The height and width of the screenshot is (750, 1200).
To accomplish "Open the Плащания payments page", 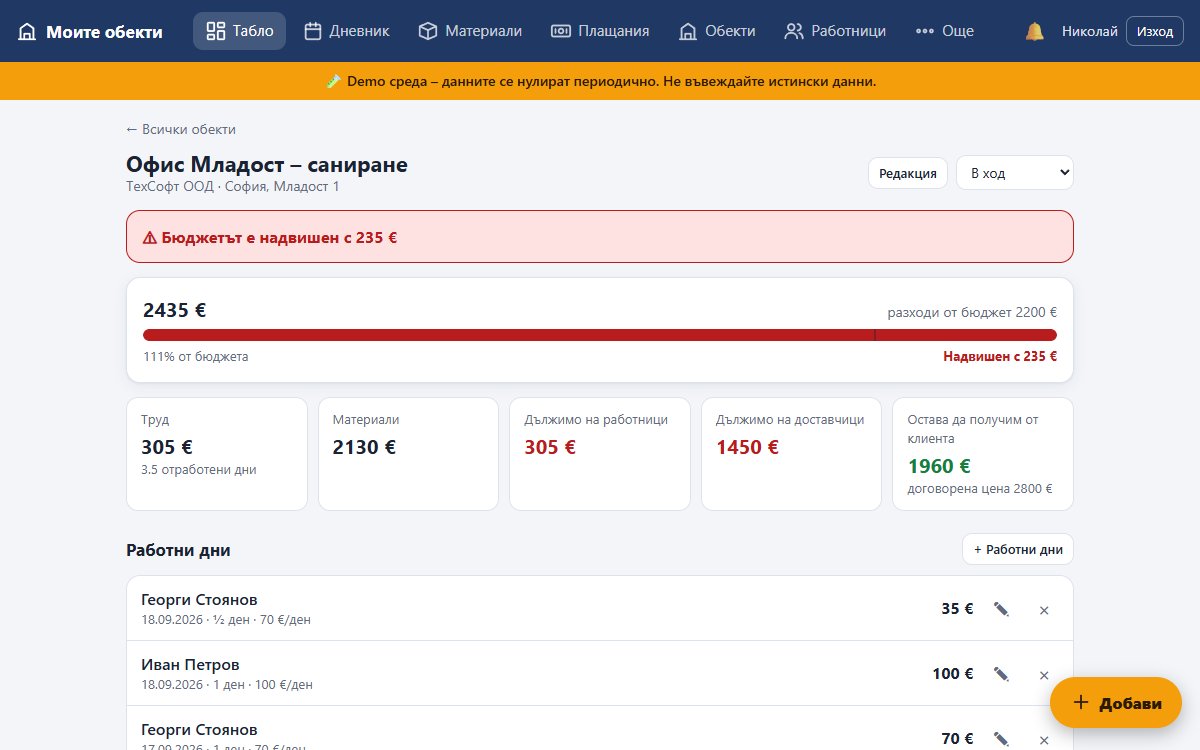I will click(x=600, y=31).
